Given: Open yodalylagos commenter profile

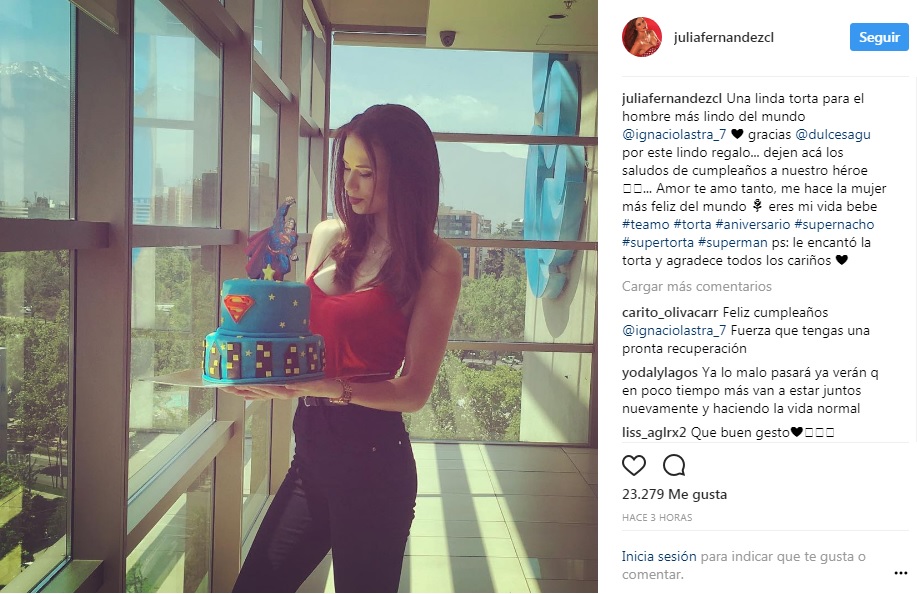Looking at the screenshot, I should [x=660, y=372].
